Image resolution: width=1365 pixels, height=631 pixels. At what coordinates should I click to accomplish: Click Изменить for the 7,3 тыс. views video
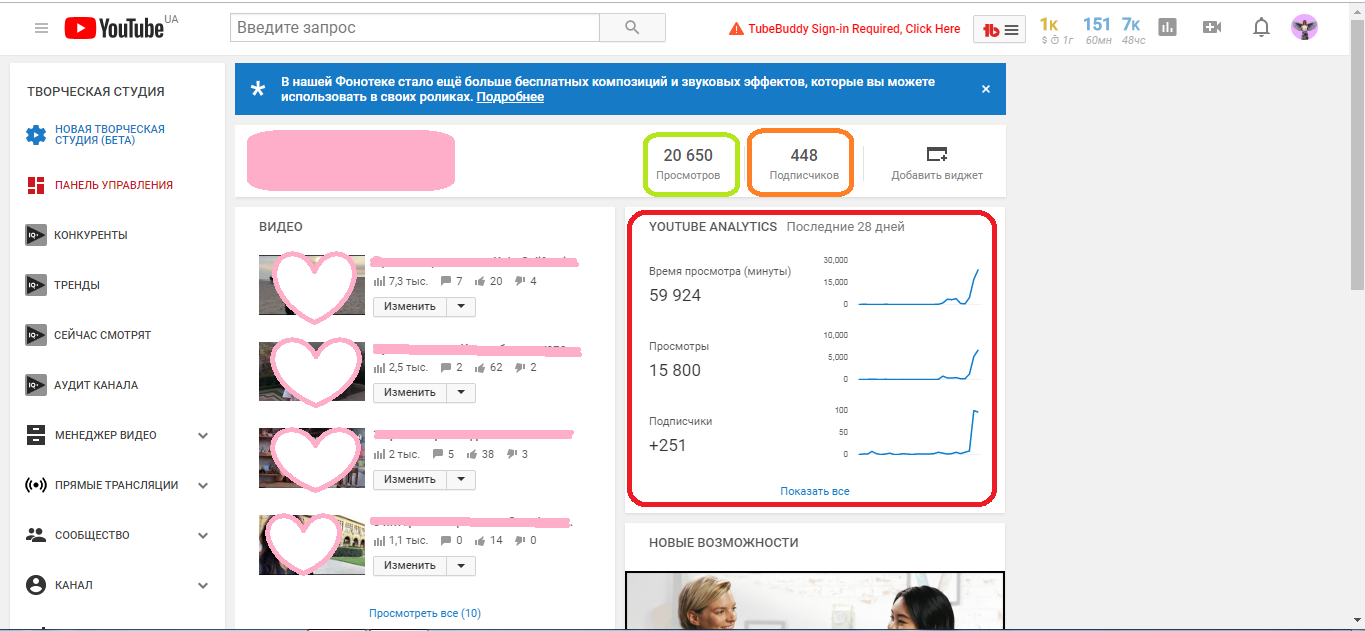pyautogui.click(x=410, y=306)
